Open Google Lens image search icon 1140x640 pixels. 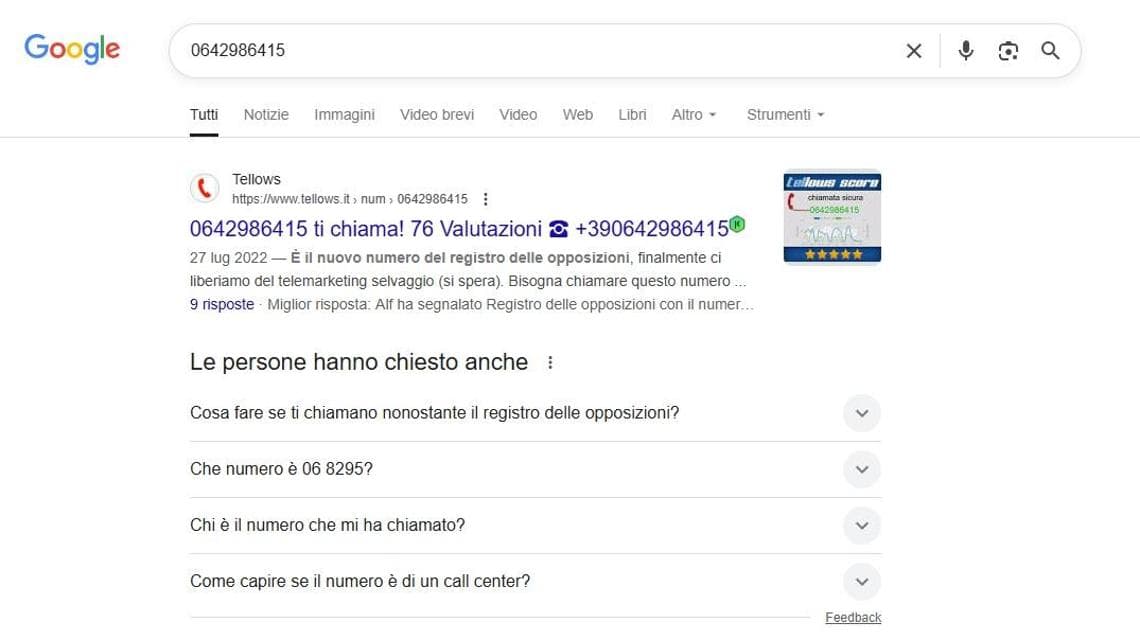pos(1008,50)
